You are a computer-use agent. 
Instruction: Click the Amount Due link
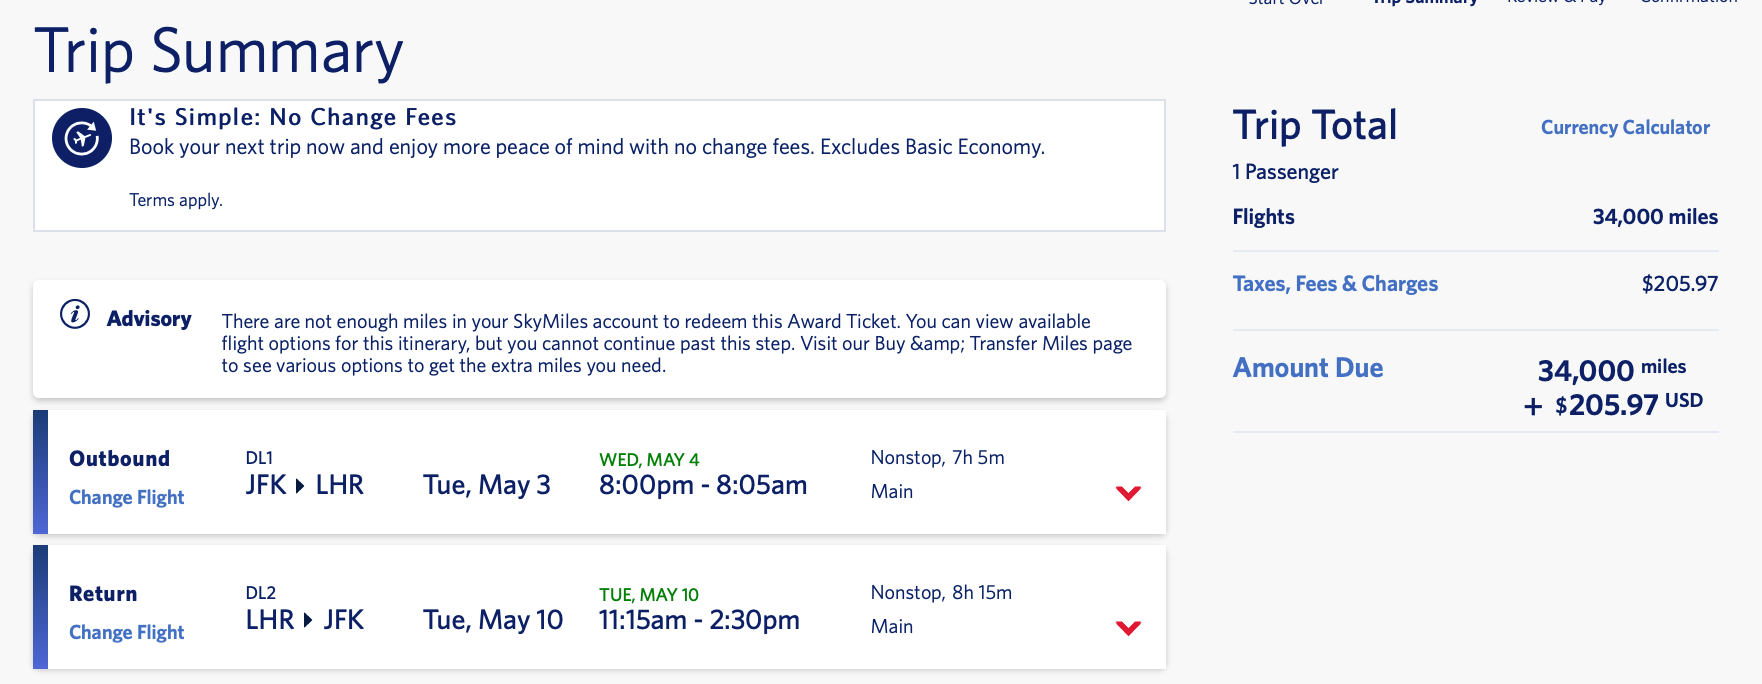1307,368
